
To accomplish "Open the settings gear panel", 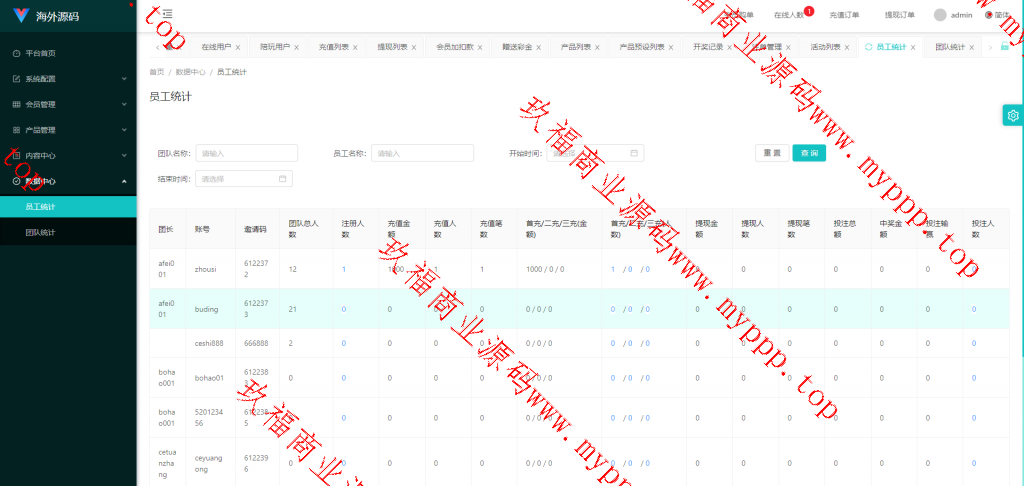I will [1013, 116].
